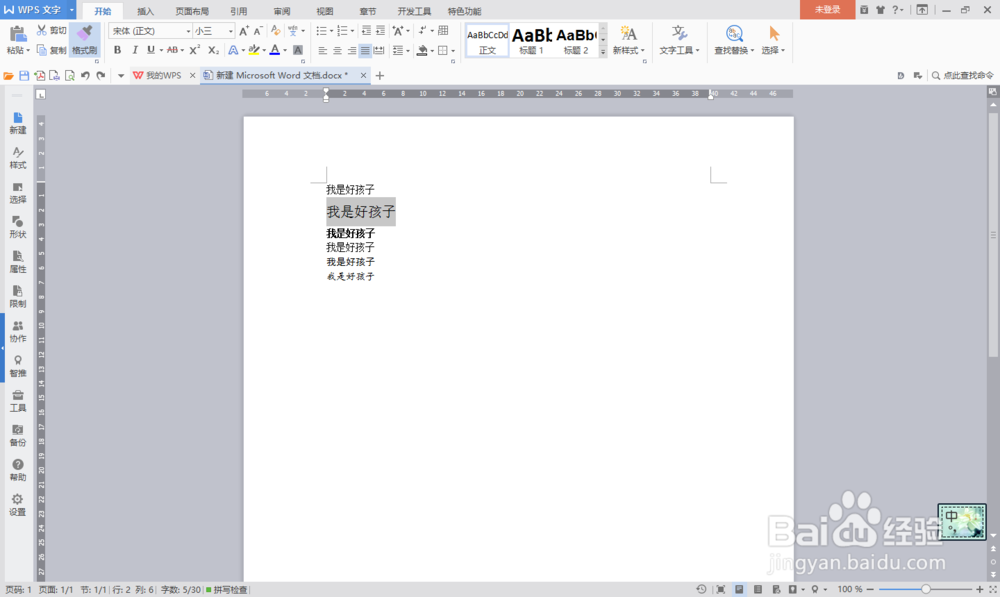Image resolution: width=1000 pixels, height=597 pixels.
Task: Open the sidebar Collaborate (协作) panel
Action: (x=18, y=331)
